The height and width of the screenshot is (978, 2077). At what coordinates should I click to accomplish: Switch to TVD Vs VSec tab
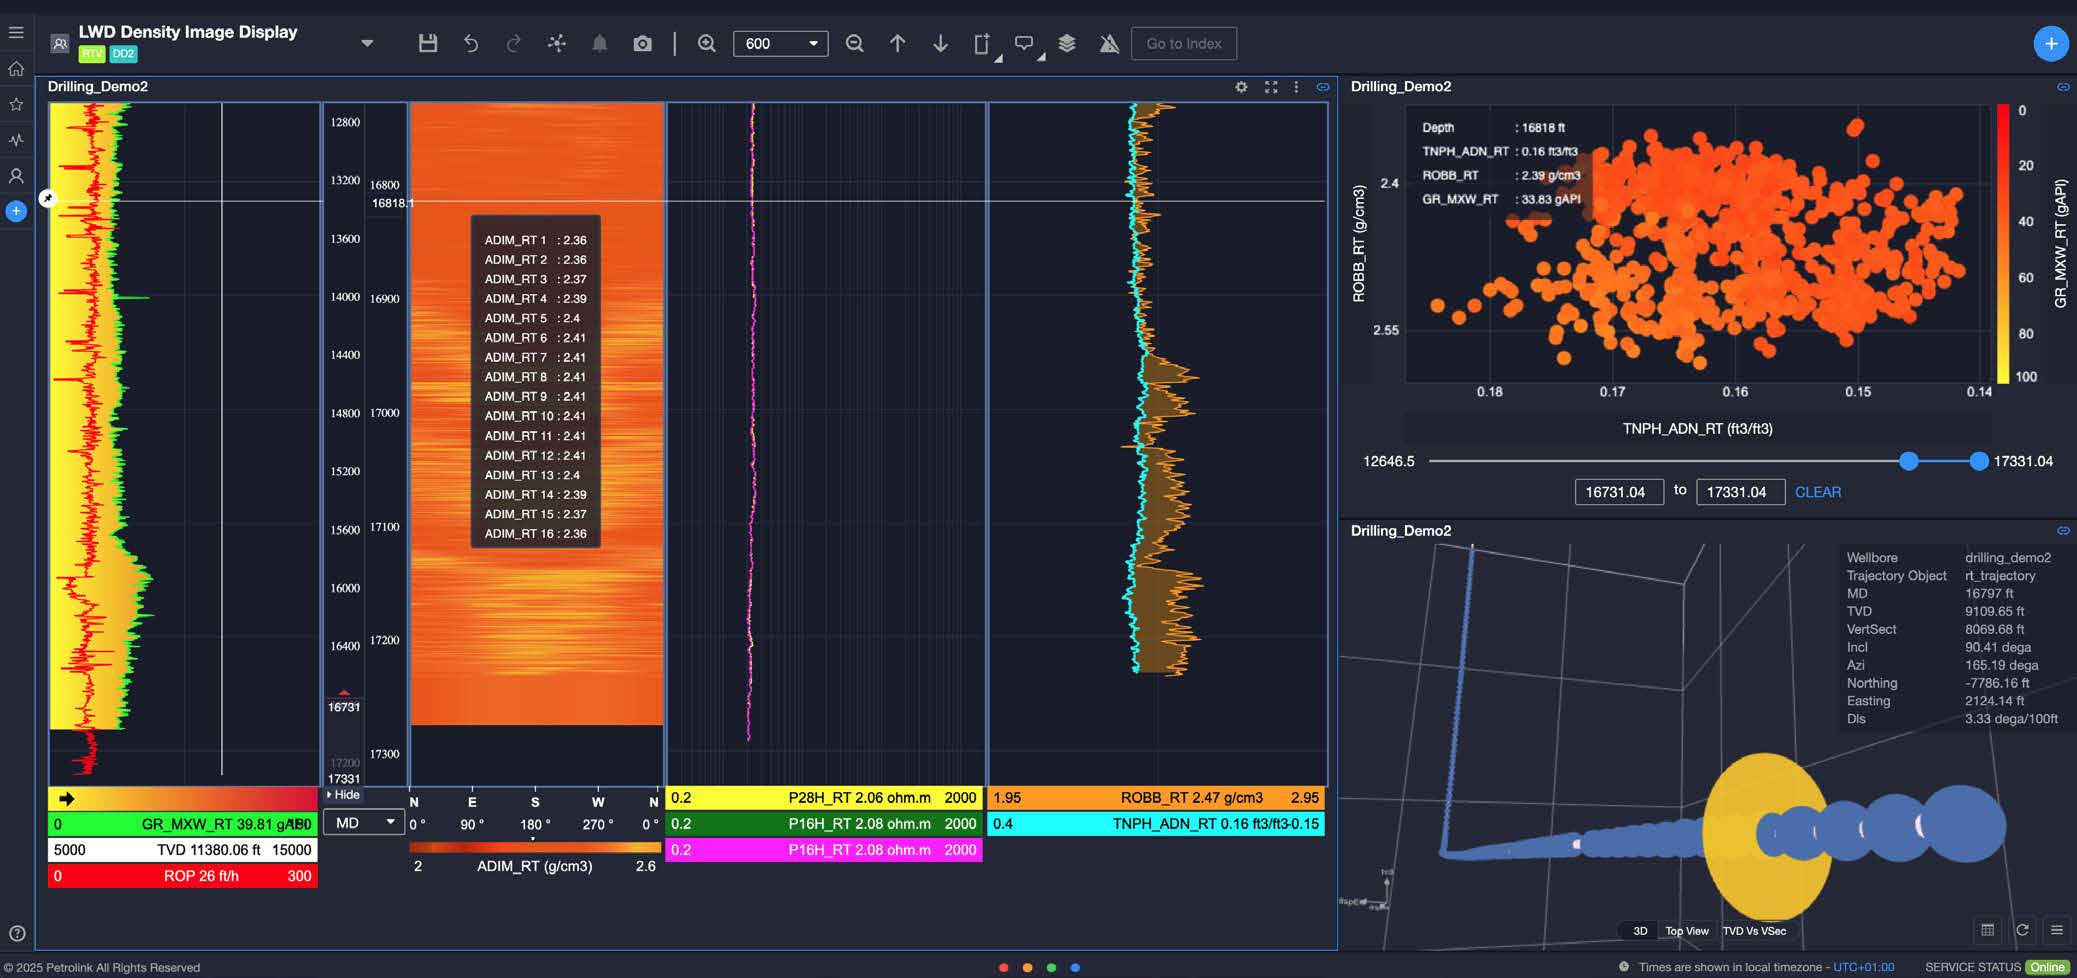[x=1754, y=931]
